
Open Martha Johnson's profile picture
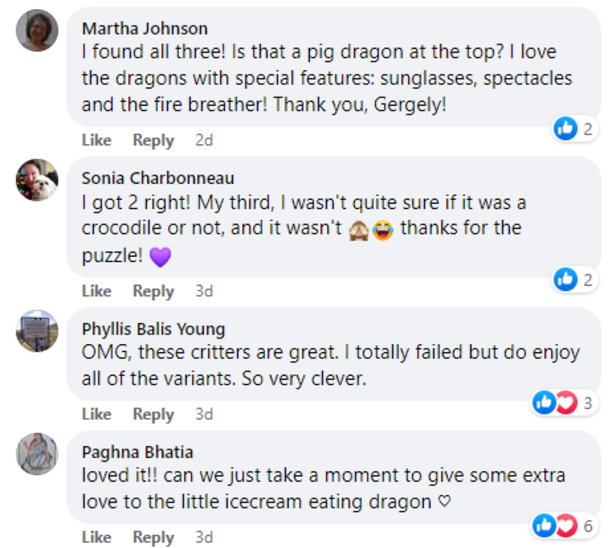click(x=37, y=29)
